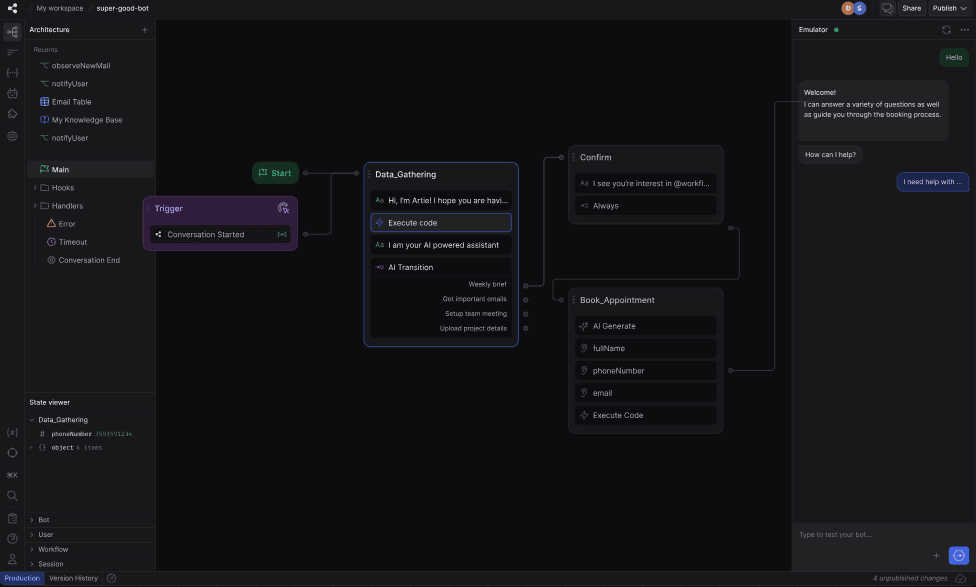
Task: Open the Publish dropdown
Action: click(949, 8)
